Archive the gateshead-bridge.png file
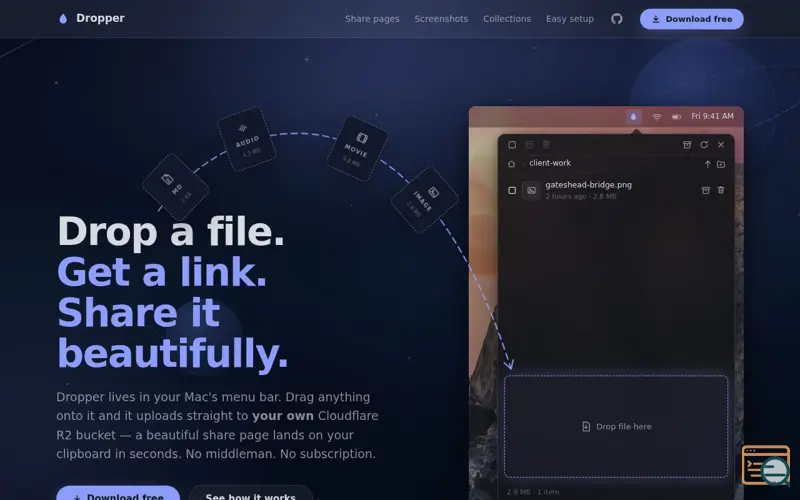The image size is (800, 500). pyautogui.click(x=706, y=190)
